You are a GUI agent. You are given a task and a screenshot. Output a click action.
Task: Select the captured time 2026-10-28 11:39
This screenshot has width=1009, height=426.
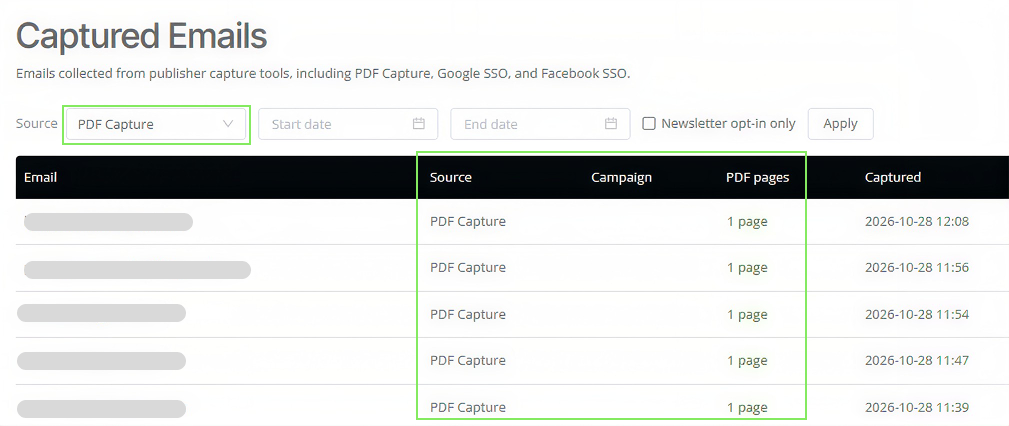tap(917, 407)
